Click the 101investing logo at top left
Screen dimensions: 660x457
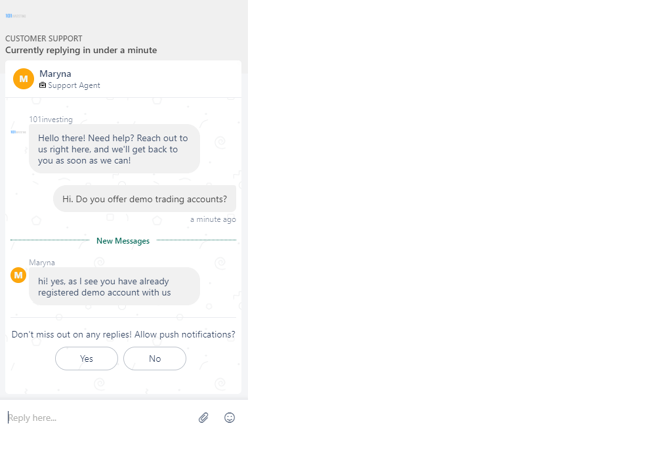16,16
